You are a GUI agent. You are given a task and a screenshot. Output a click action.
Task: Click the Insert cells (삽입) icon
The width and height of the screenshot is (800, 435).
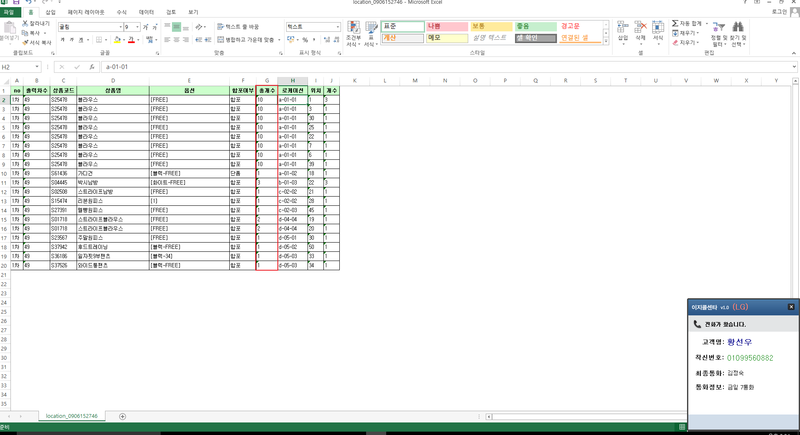point(623,28)
